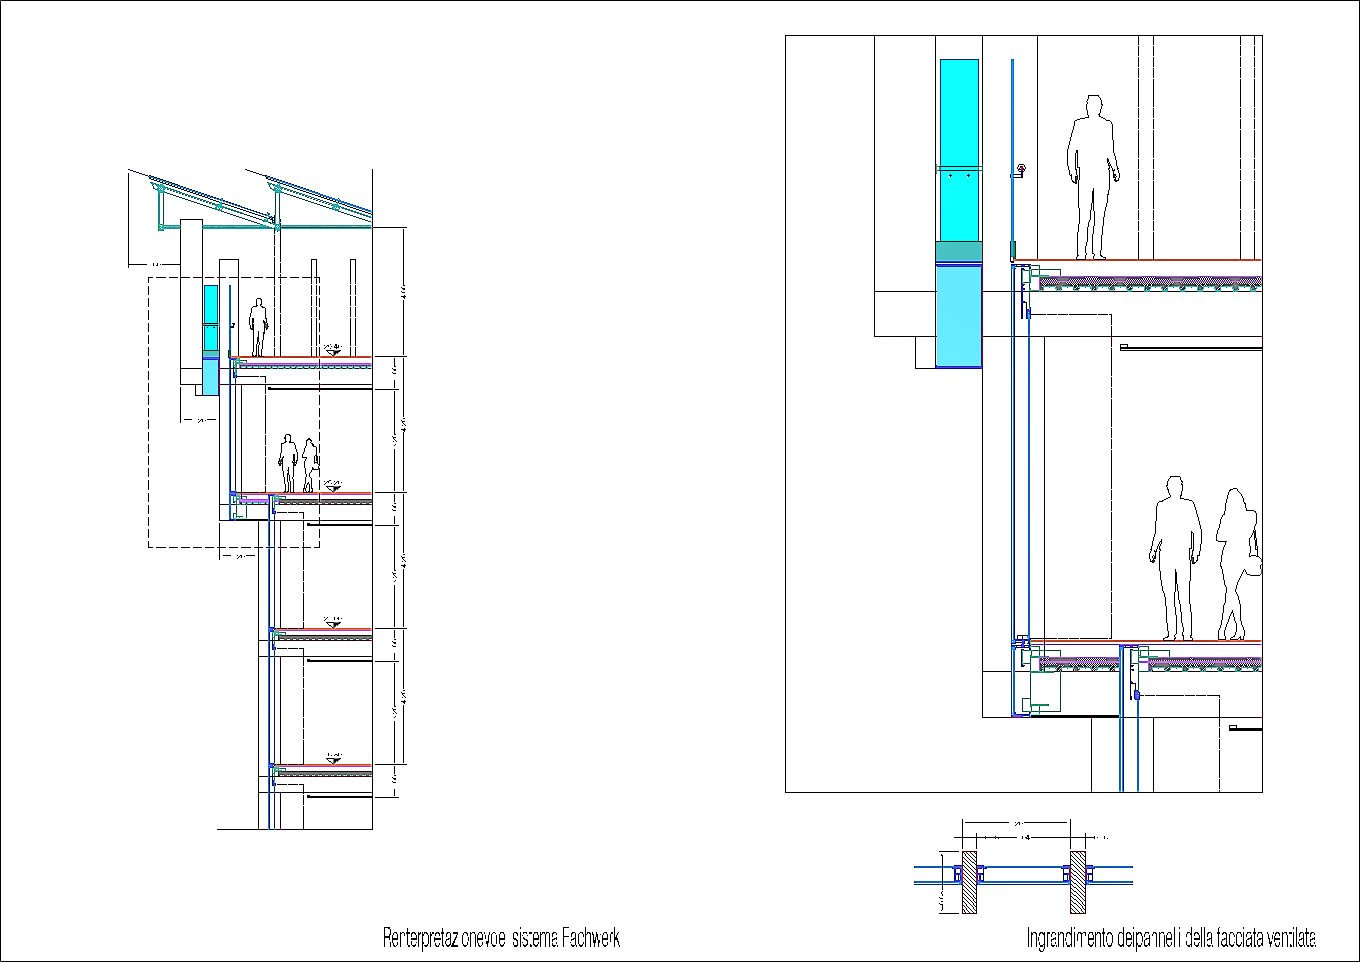Select the teal band between the cyan panels
The image size is (1362, 962).
point(958,252)
